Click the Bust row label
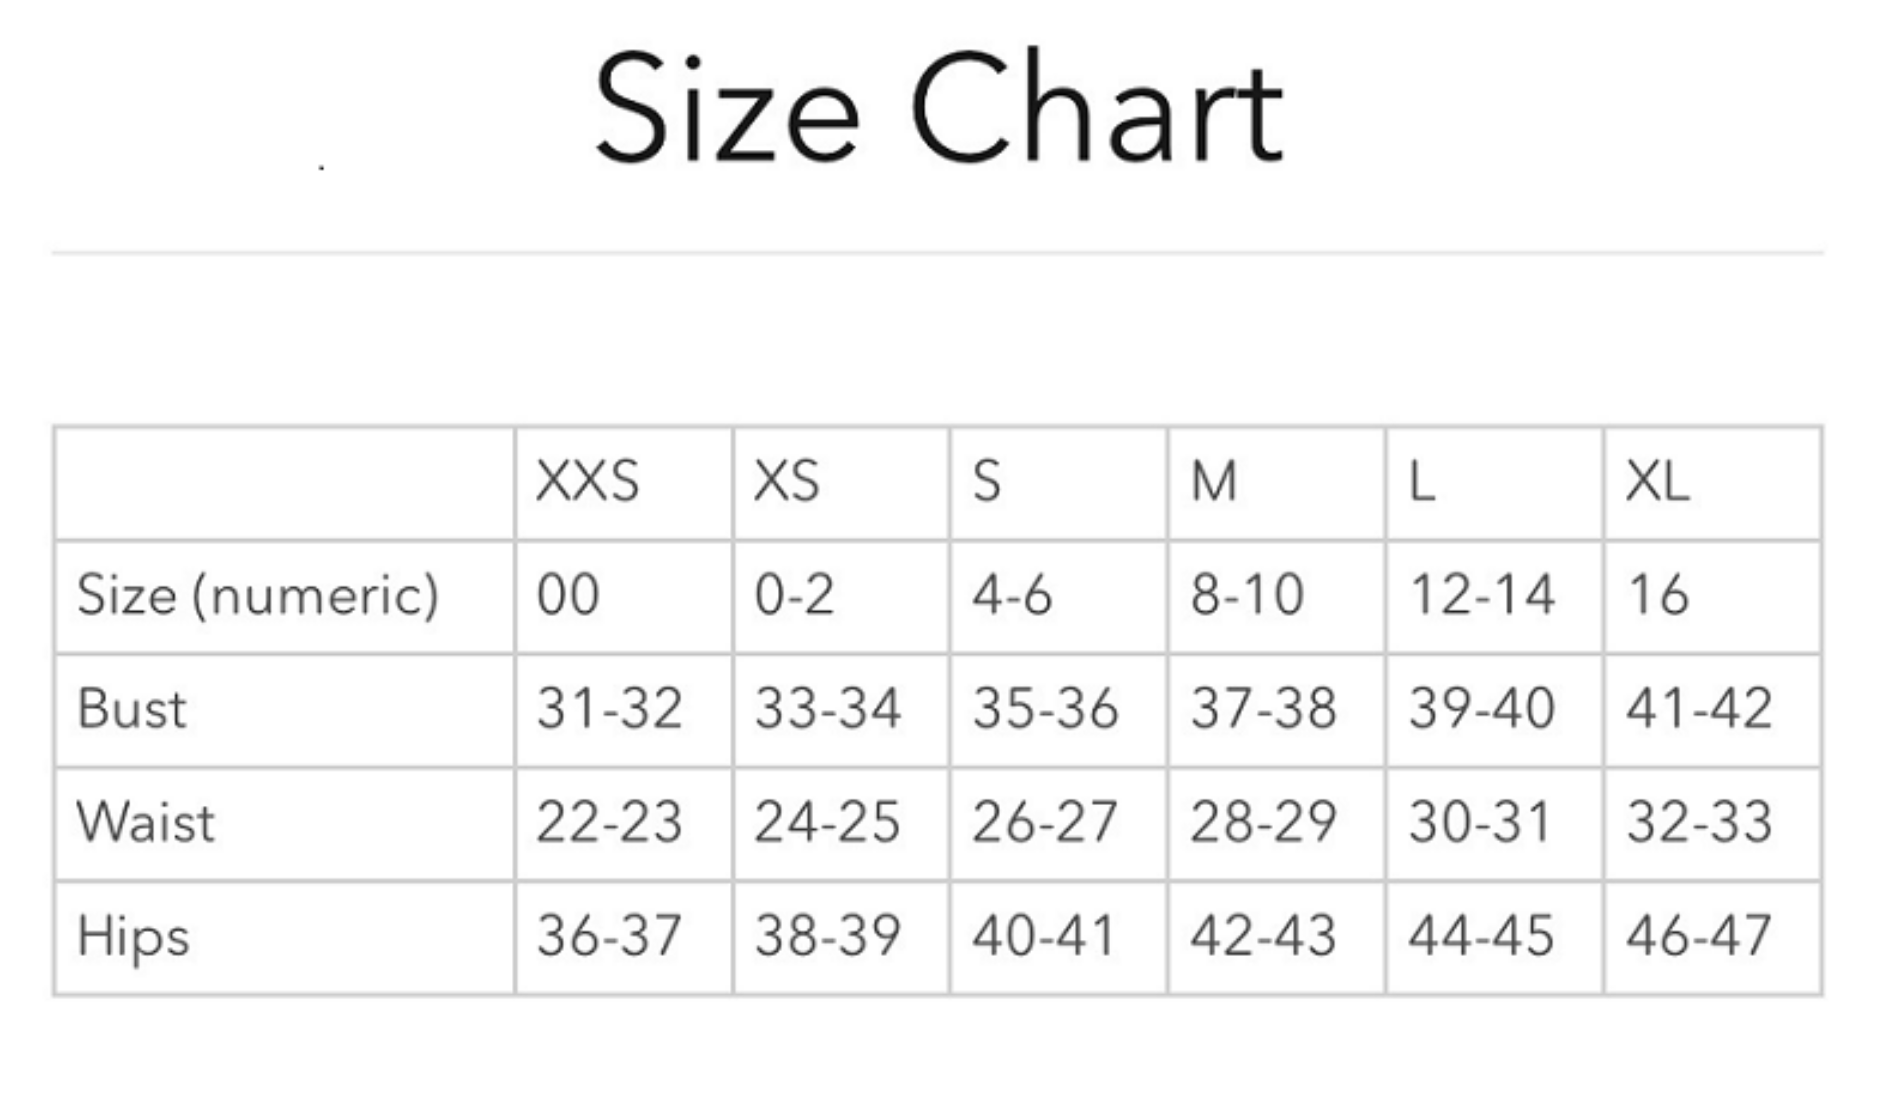This screenshot has width=1884, height=1104. 131,709
